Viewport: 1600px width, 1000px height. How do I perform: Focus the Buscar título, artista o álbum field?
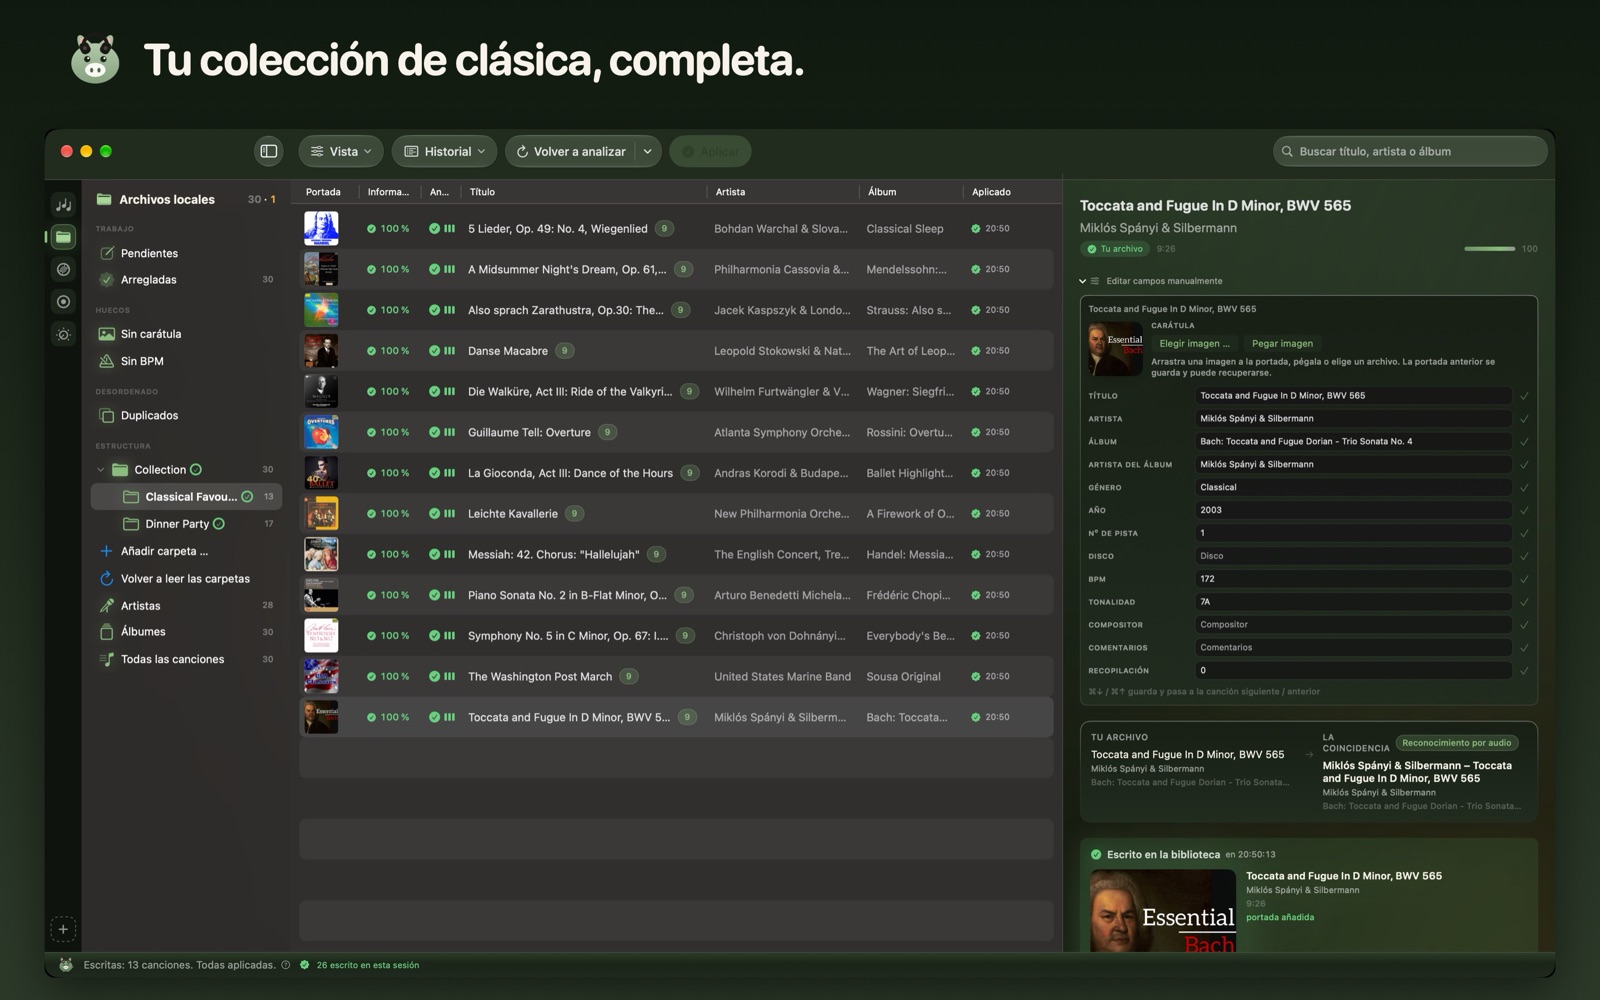[x=1410, y=152]
